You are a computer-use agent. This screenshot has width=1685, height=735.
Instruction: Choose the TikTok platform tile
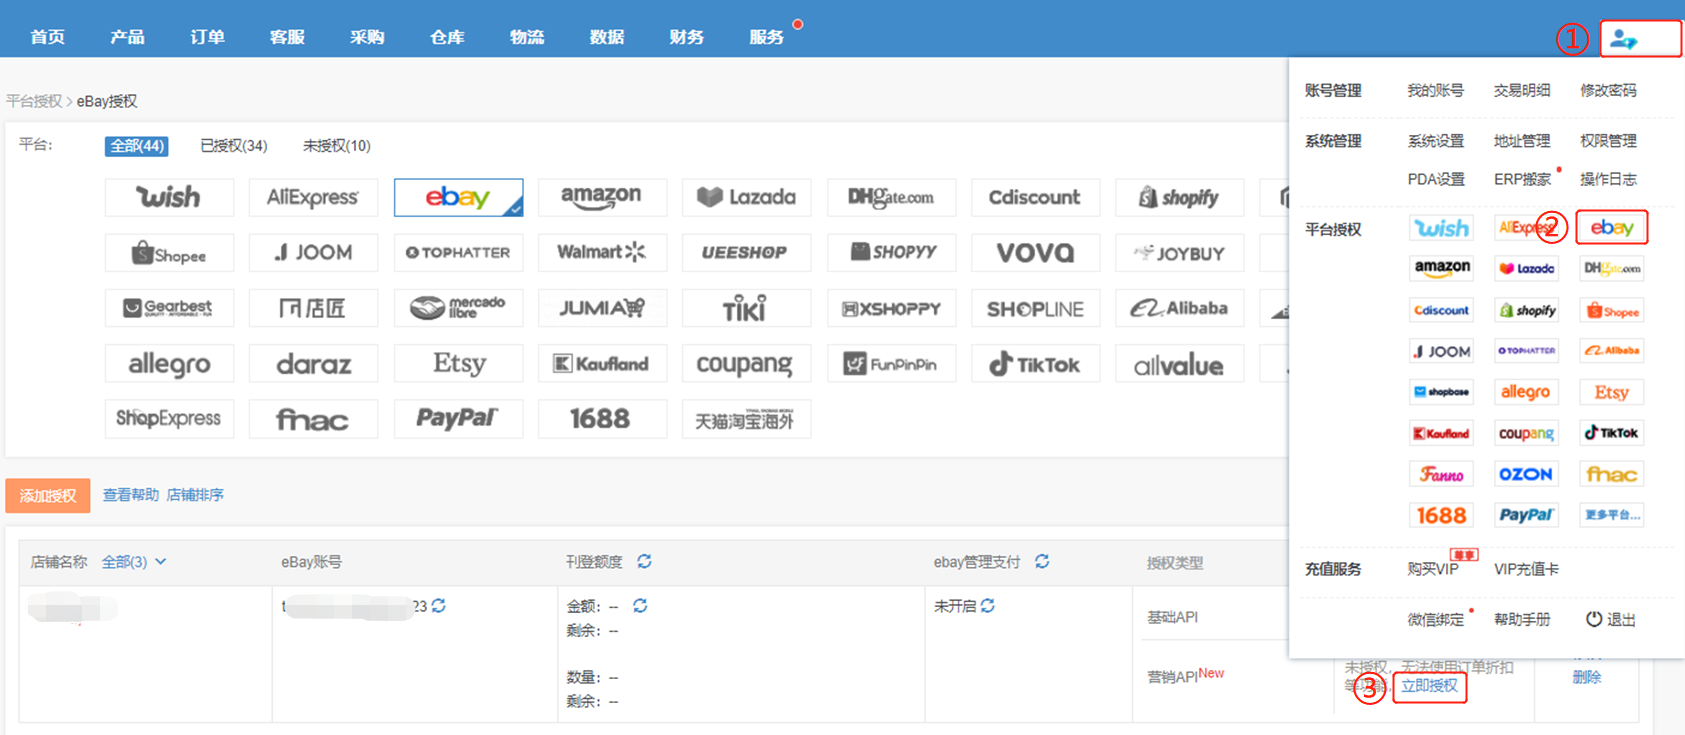(1035, 364)
